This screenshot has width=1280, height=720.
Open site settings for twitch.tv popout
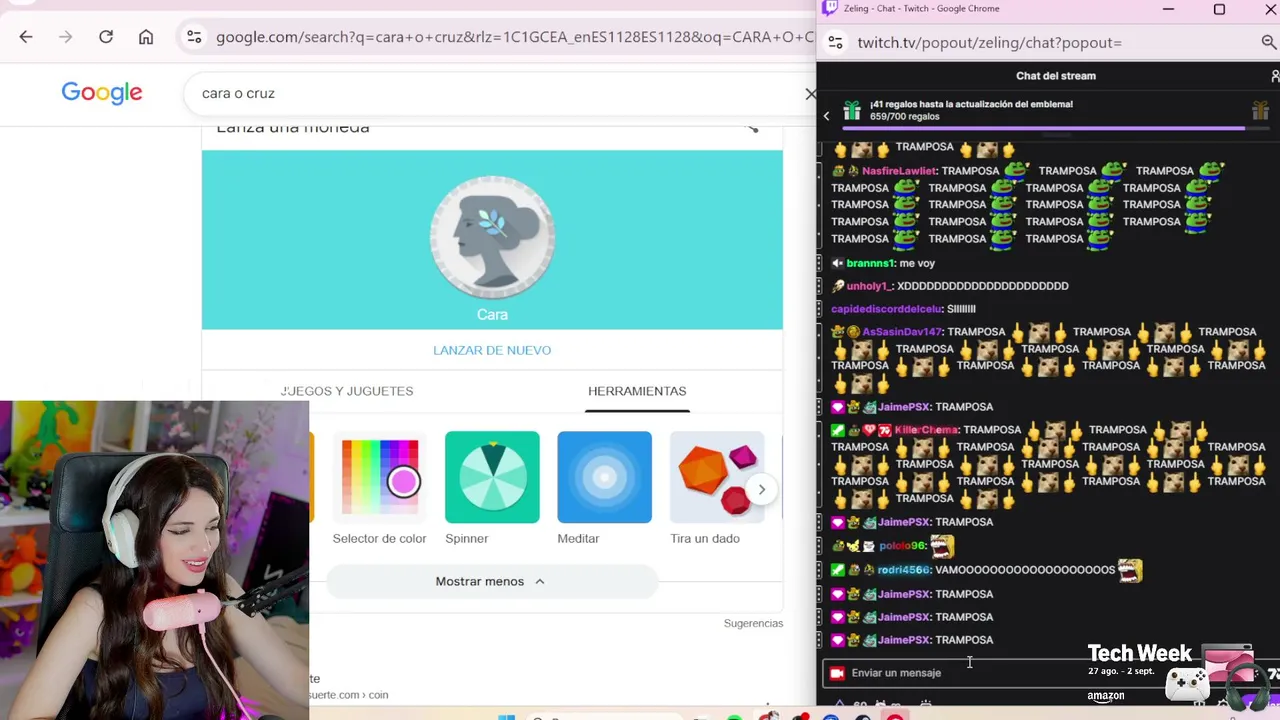pos(837,42)
